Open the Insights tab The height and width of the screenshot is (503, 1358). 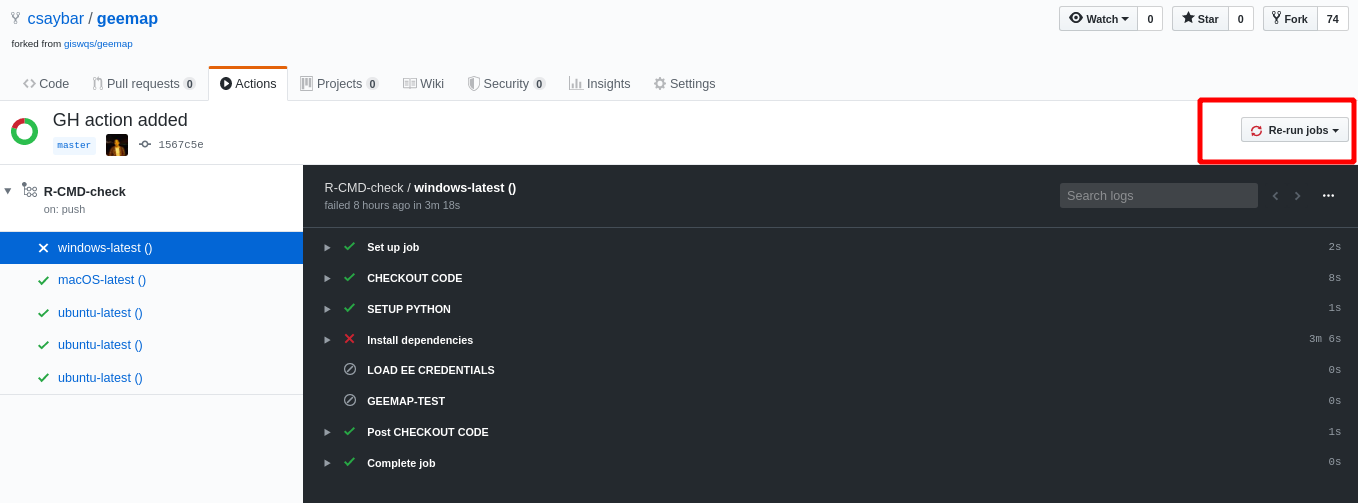pos(600,84)
